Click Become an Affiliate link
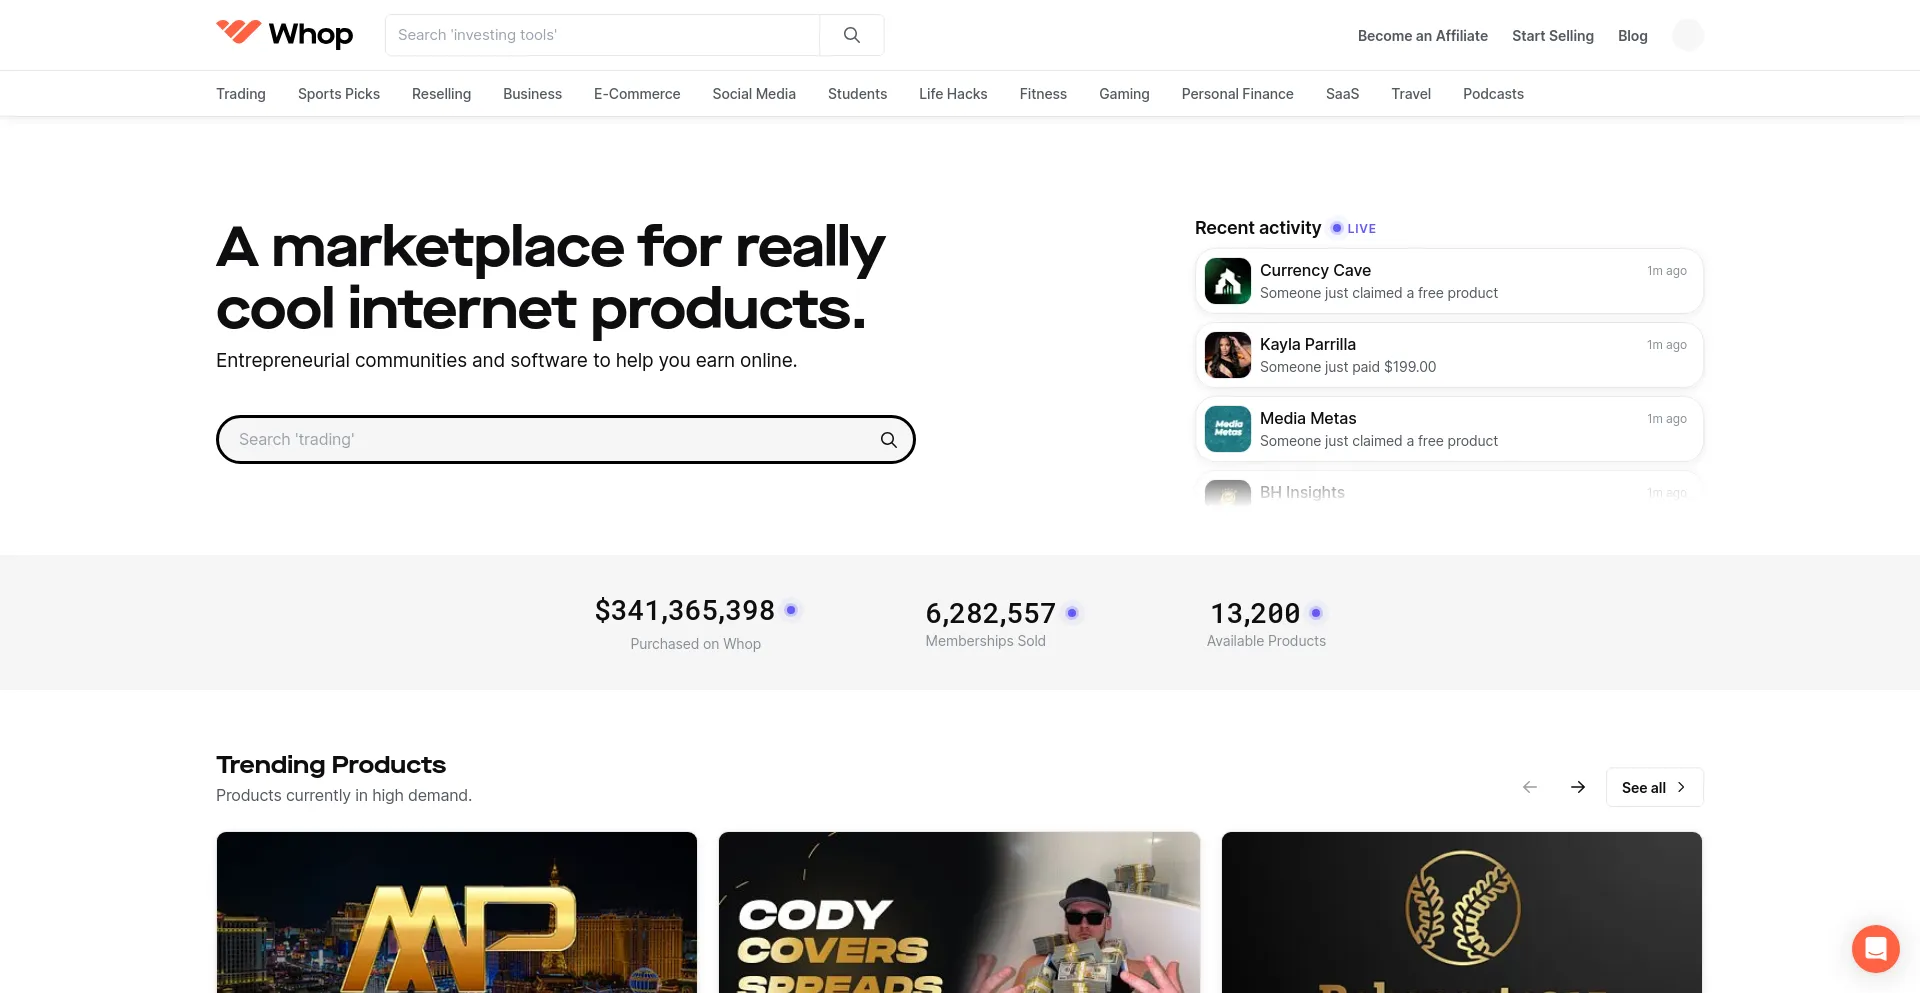This screenshot has height=993, width=1920. point(1422,36)
